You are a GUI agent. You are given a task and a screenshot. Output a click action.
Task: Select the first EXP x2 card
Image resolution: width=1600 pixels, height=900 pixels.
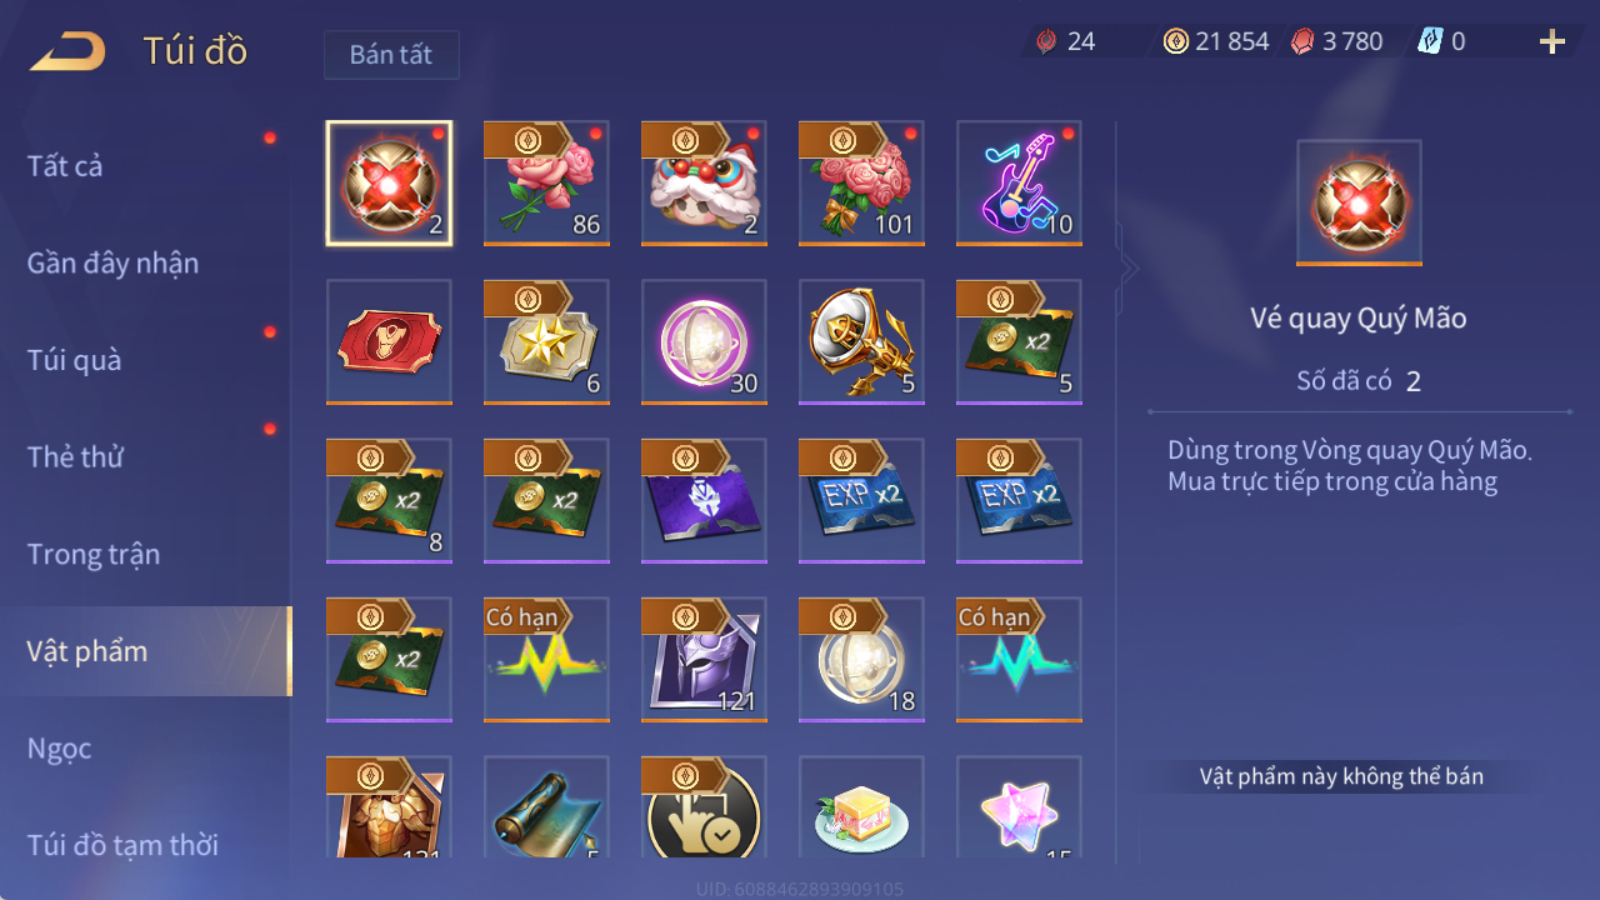(861, 501)
